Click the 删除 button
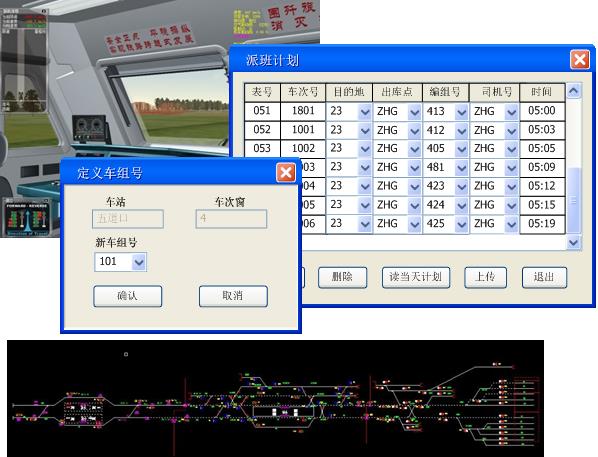The height and width of the screenshot is (457, 598). pos(342,277)
